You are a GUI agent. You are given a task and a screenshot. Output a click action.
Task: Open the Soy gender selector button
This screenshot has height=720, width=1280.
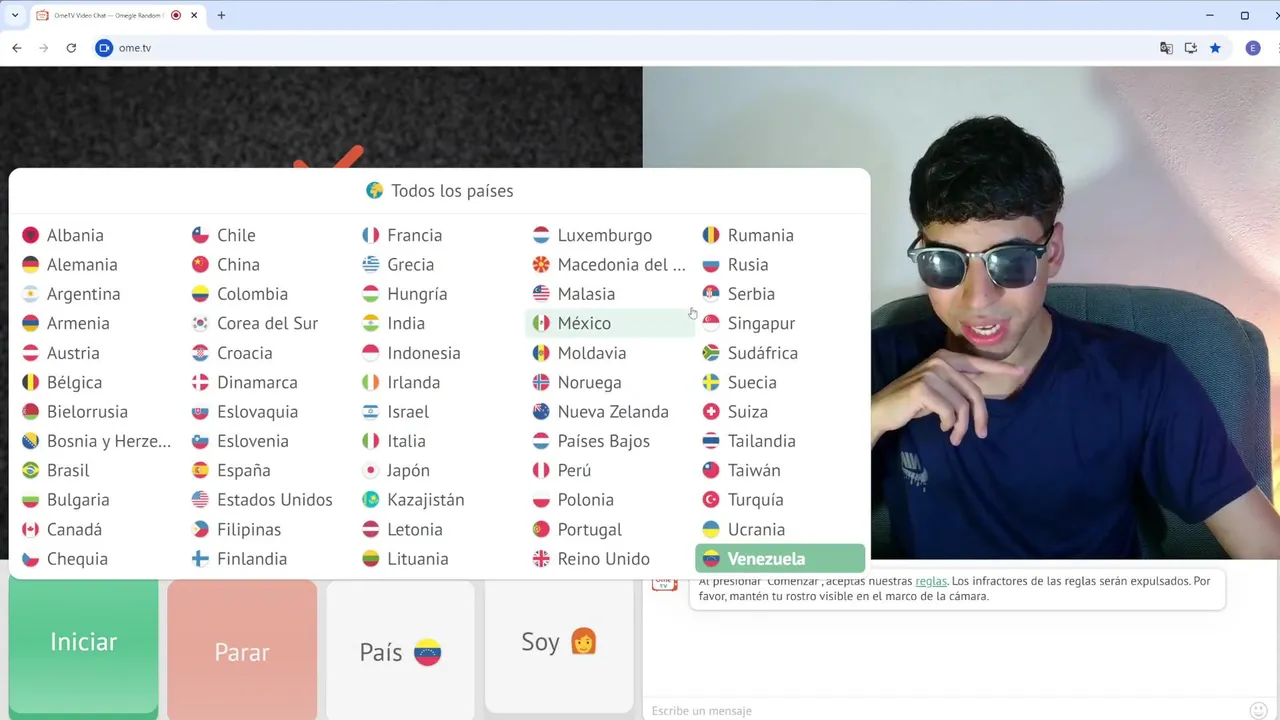coord(559,646)
